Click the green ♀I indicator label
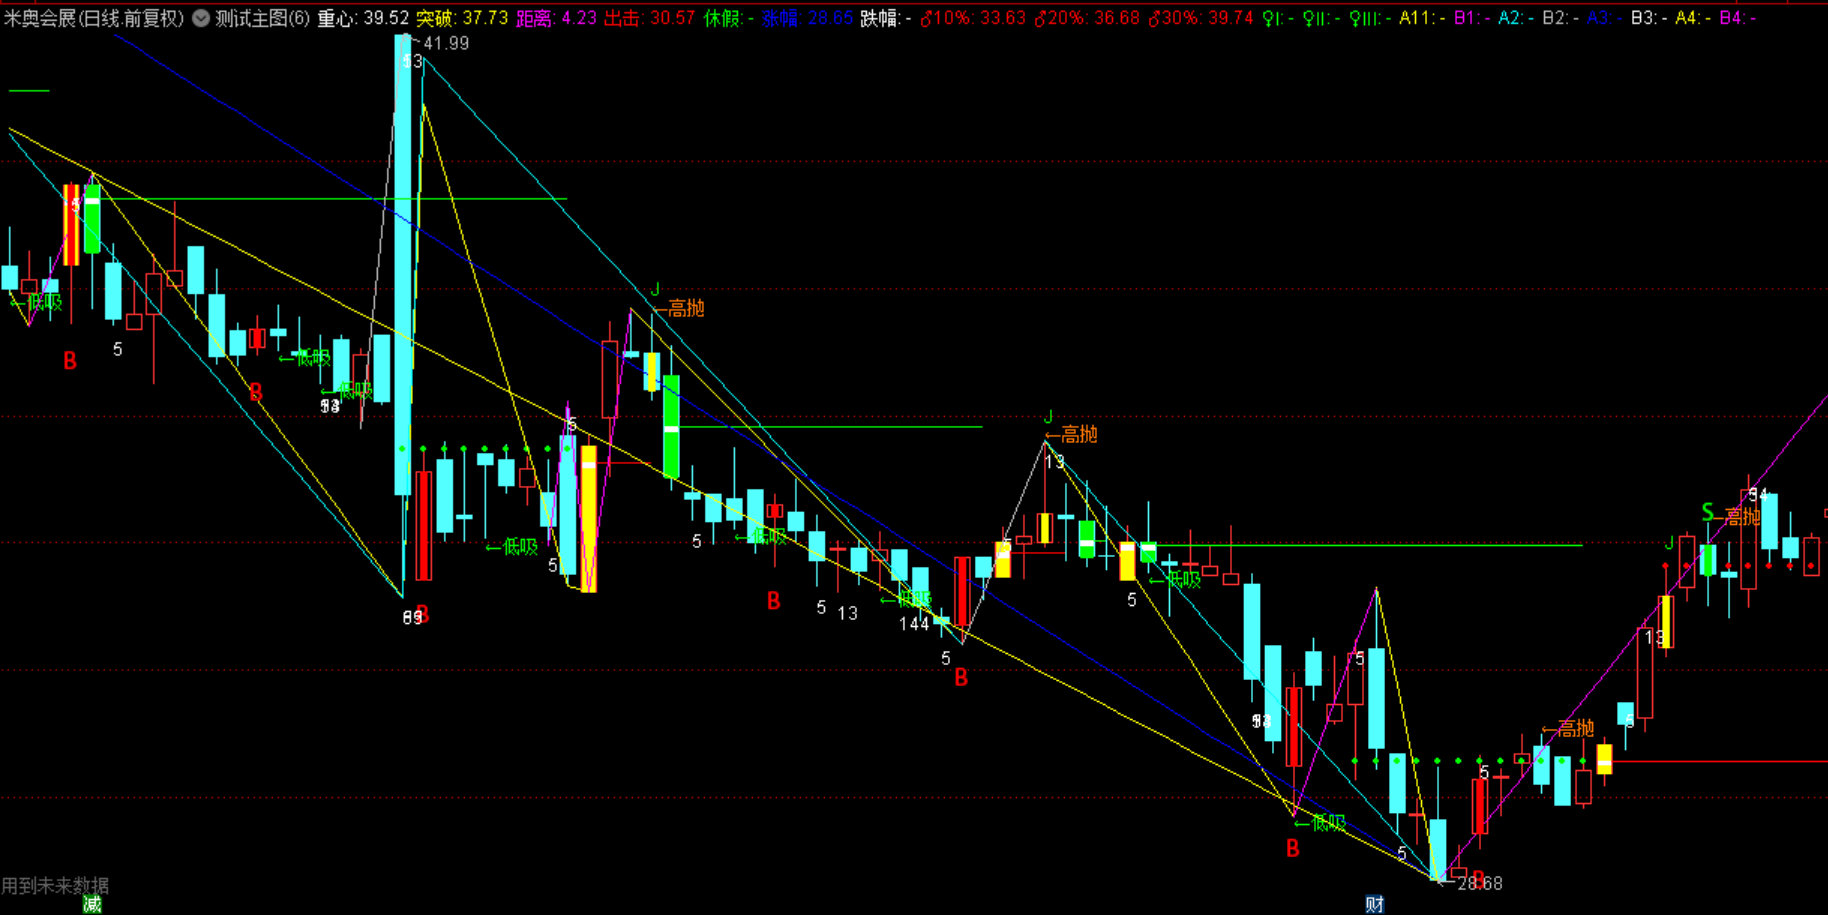 [x=1278, y=18]
